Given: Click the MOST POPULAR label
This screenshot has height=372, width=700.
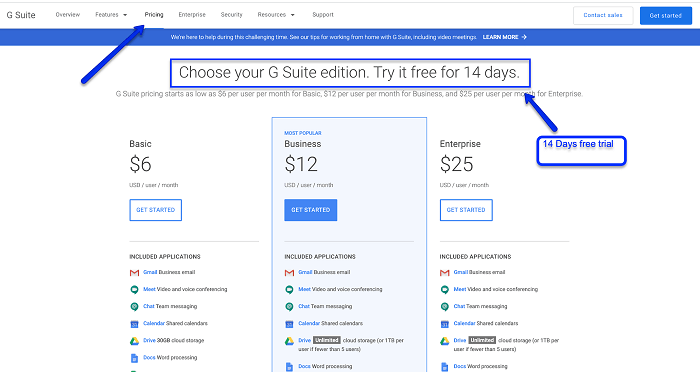Looking at the screenshot, I should (303, 133).
